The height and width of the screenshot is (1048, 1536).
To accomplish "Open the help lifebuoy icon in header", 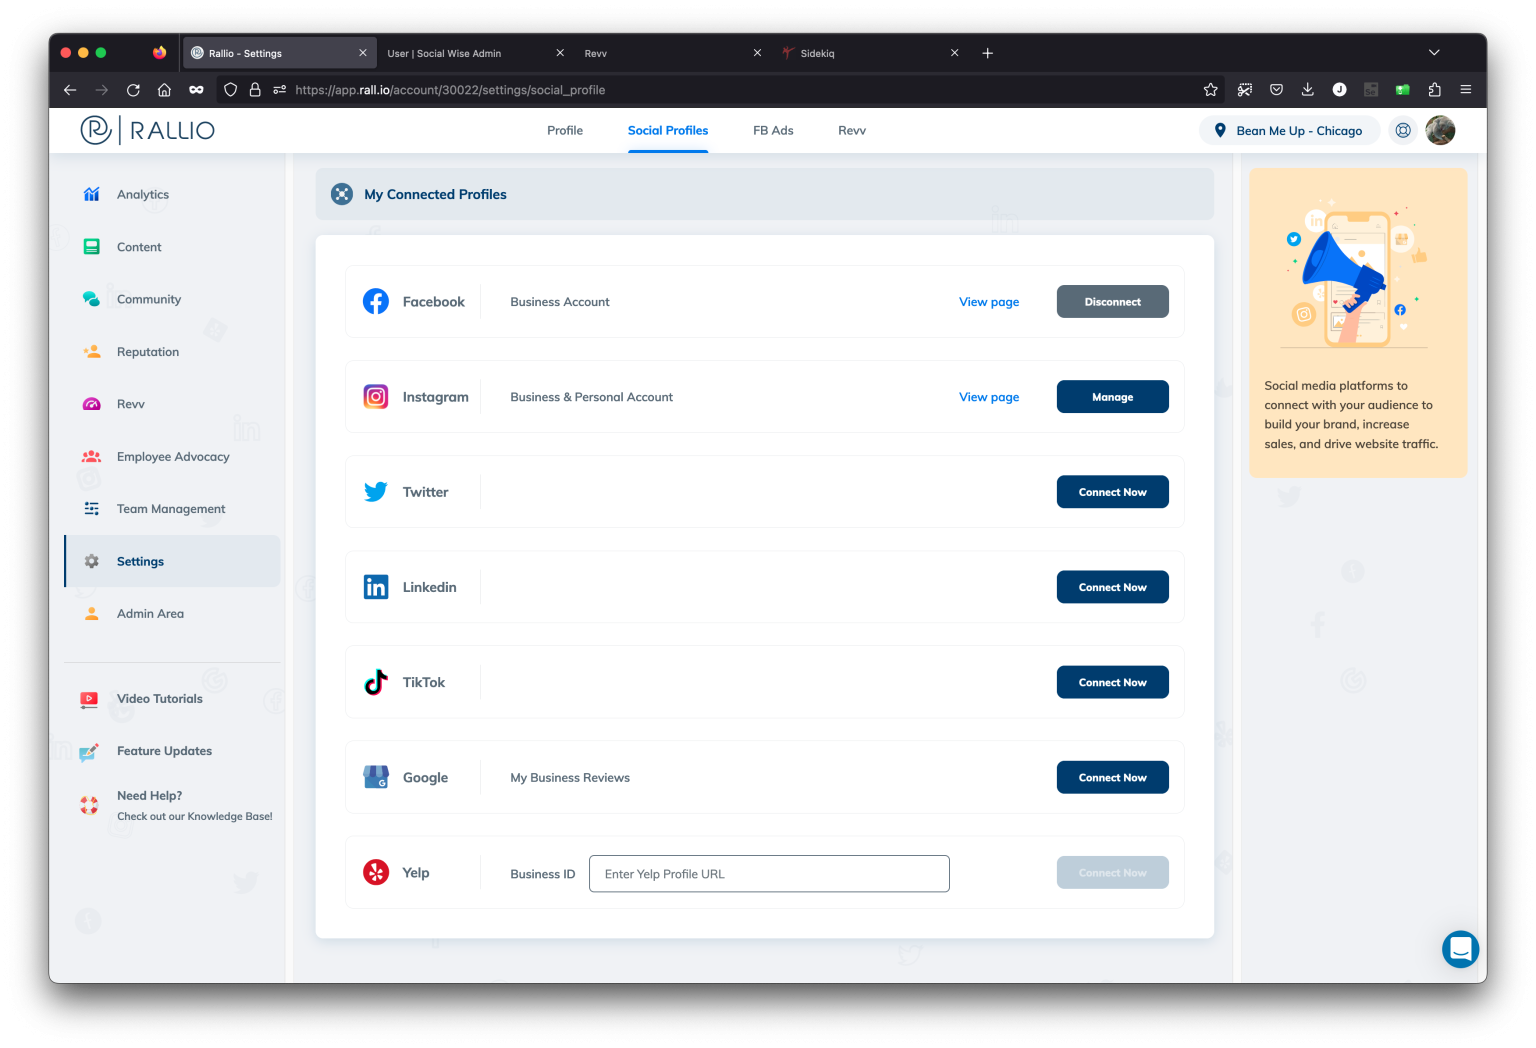I will coord(1403,130).
